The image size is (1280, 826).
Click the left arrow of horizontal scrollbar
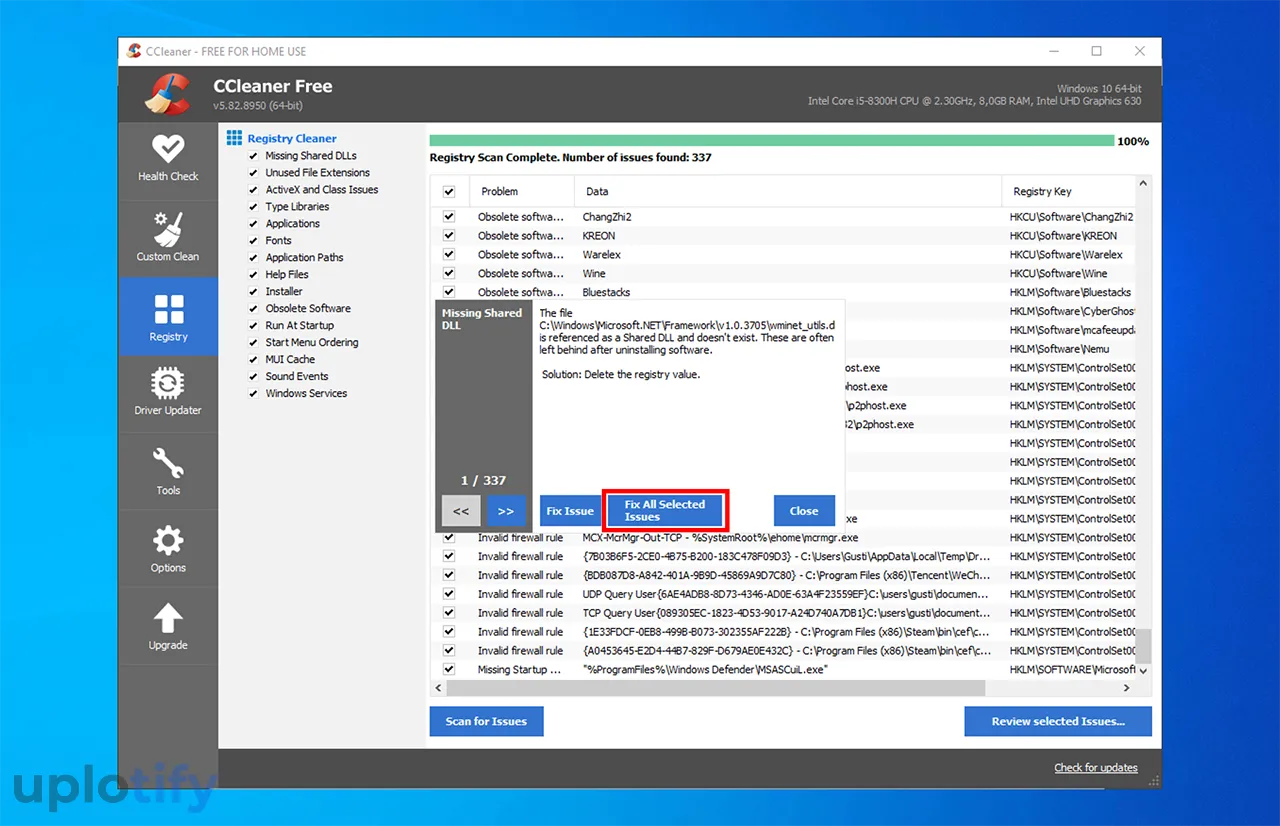point(440,688)
